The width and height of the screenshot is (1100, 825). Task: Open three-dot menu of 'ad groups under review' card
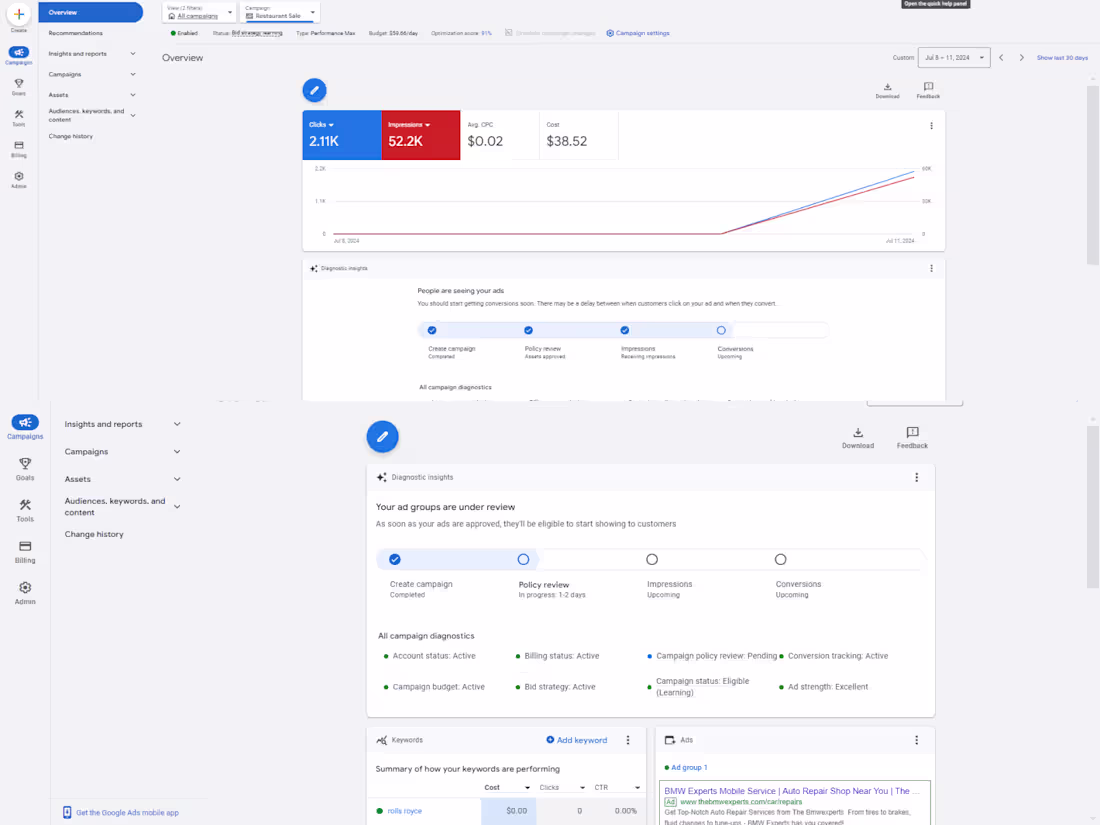916,478
